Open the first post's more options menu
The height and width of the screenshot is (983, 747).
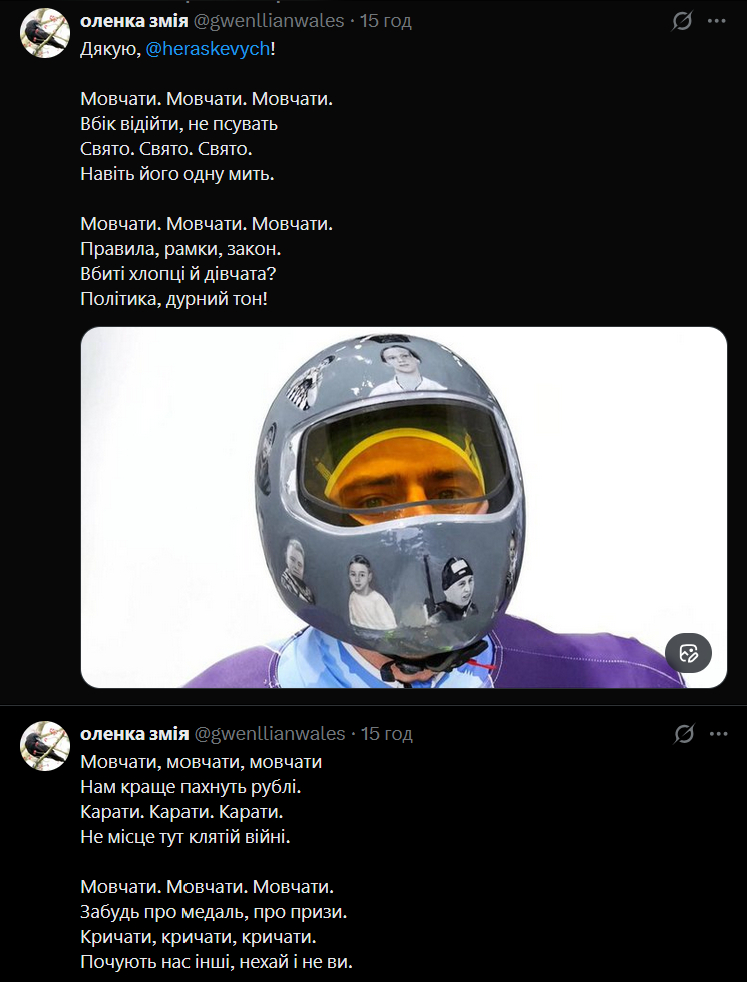[717, 21]
